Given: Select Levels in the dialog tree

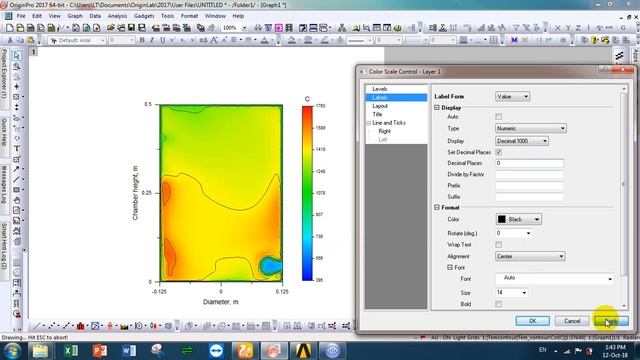Looking at the screenshot, I should tap(380, 89).
